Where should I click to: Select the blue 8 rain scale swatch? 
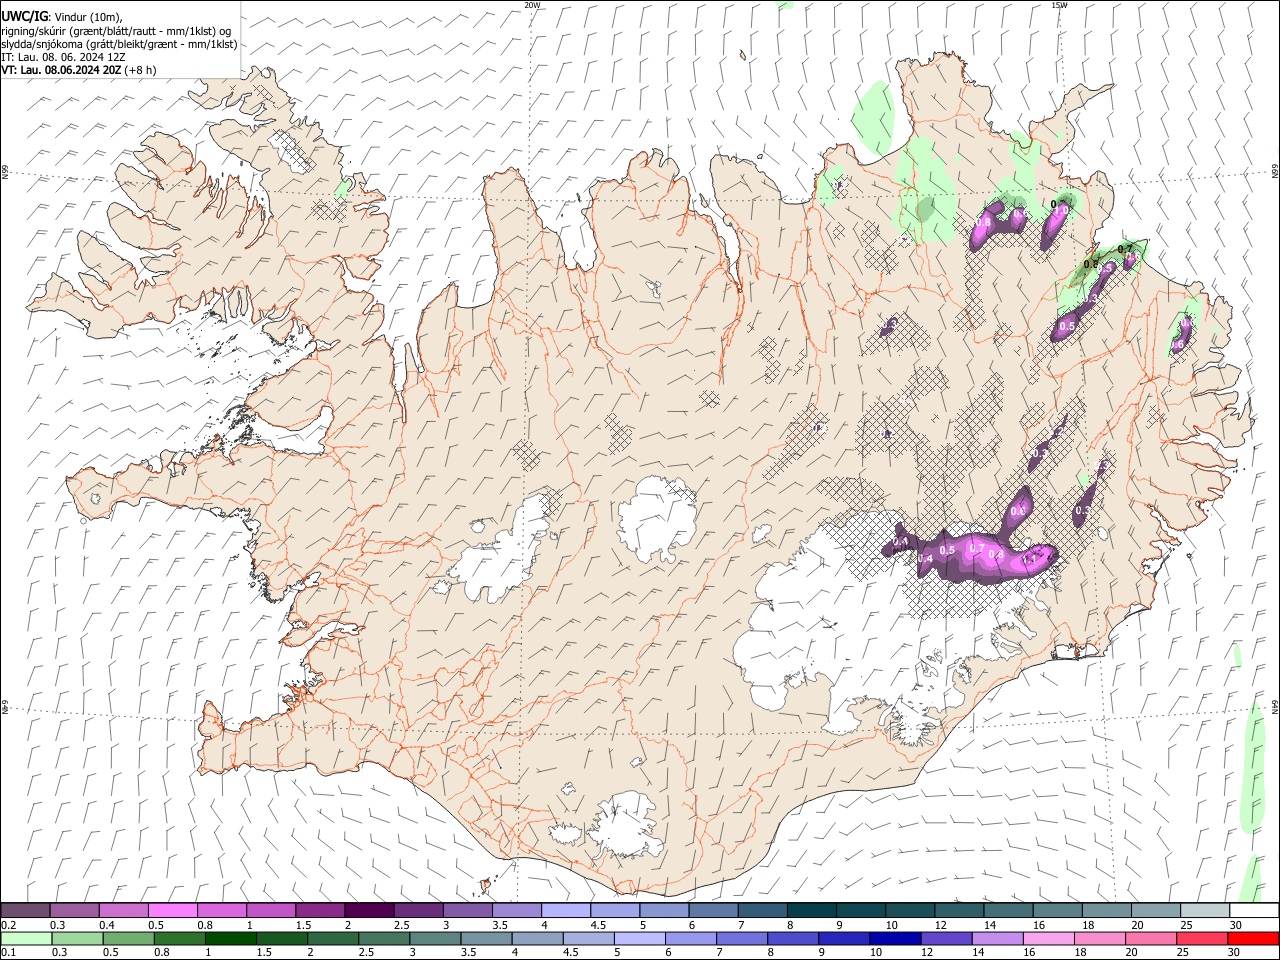(x=791, y=938)
